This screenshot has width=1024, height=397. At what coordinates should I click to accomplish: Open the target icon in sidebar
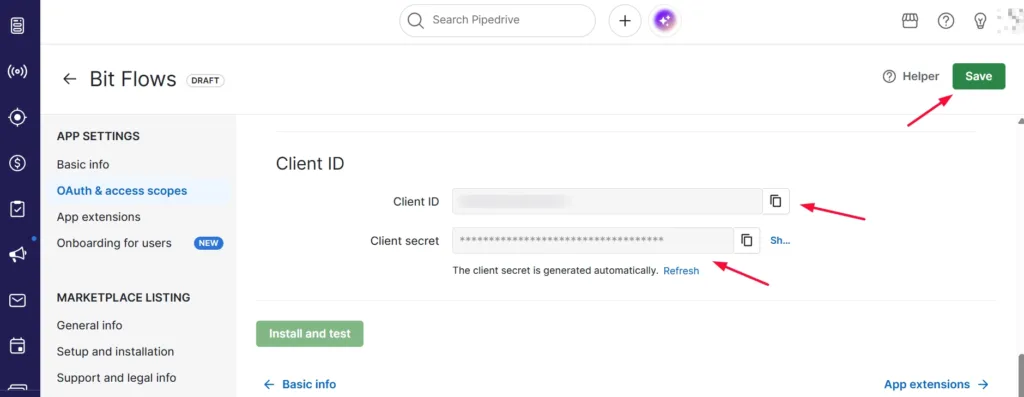(x=18, y=118)
